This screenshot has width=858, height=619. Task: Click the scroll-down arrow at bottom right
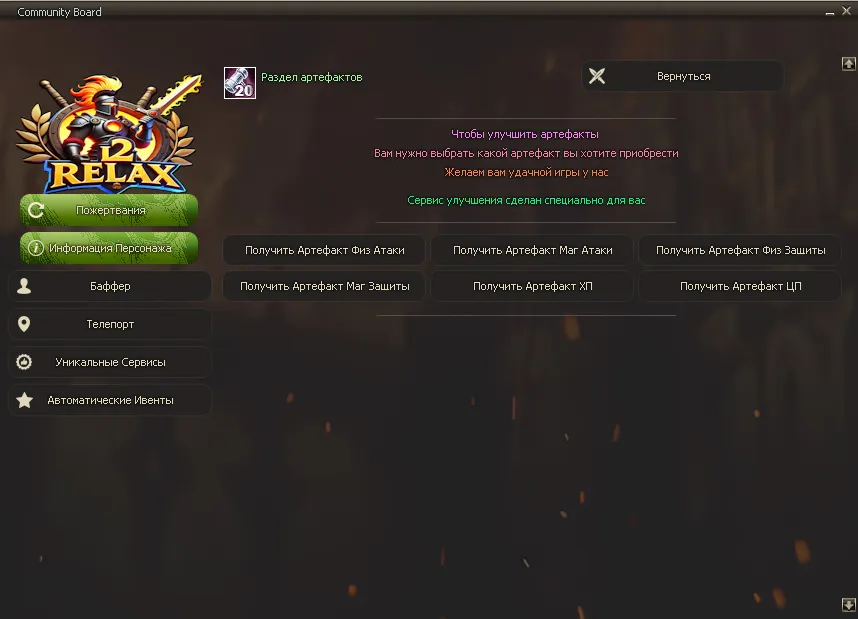point(849,604)
